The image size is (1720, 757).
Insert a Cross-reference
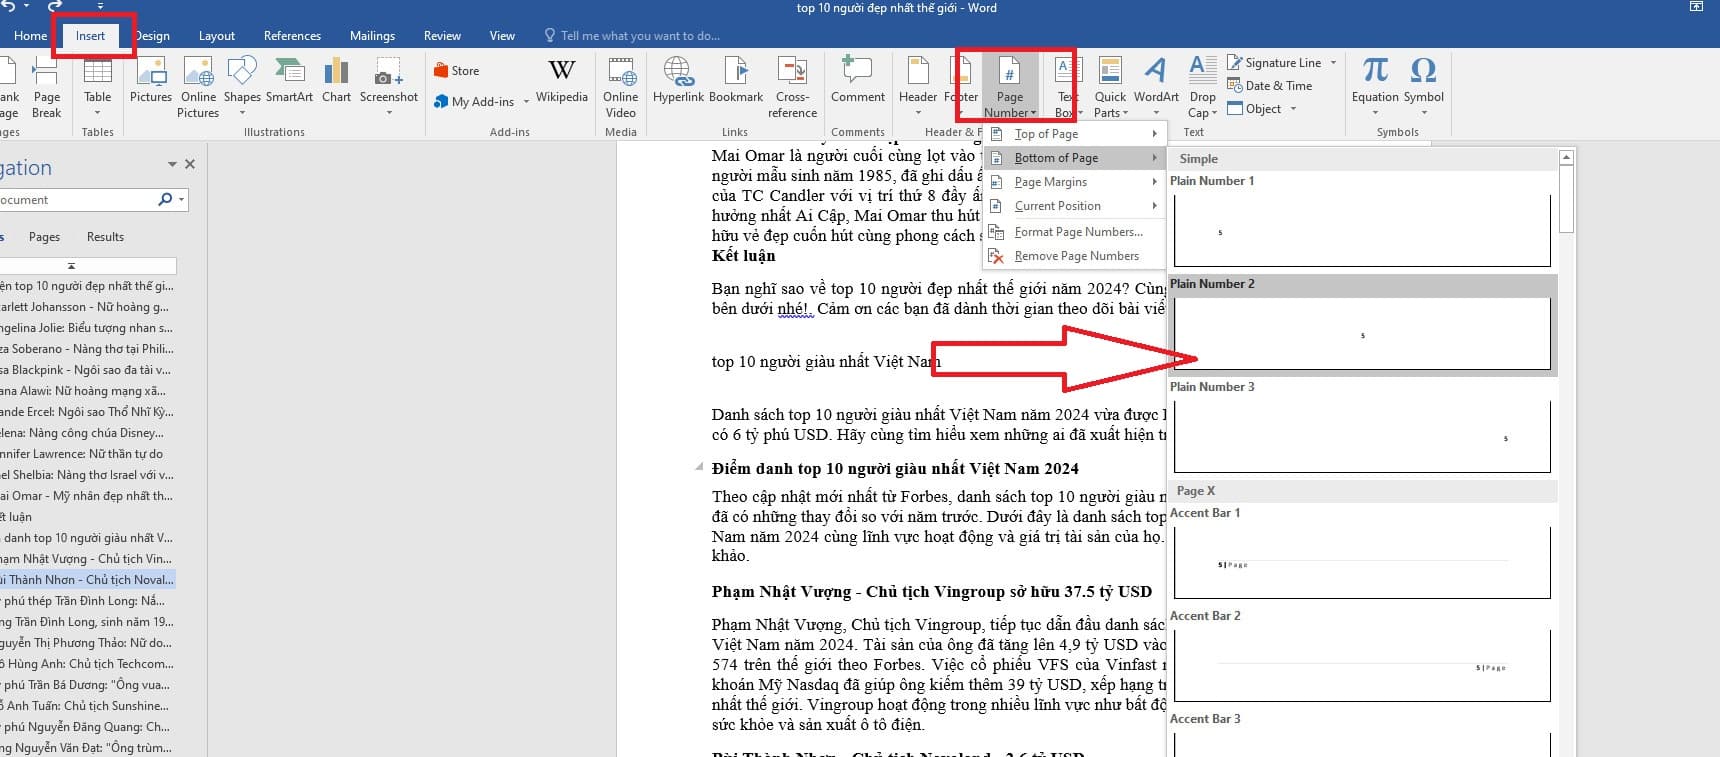(x=792, y=88)
